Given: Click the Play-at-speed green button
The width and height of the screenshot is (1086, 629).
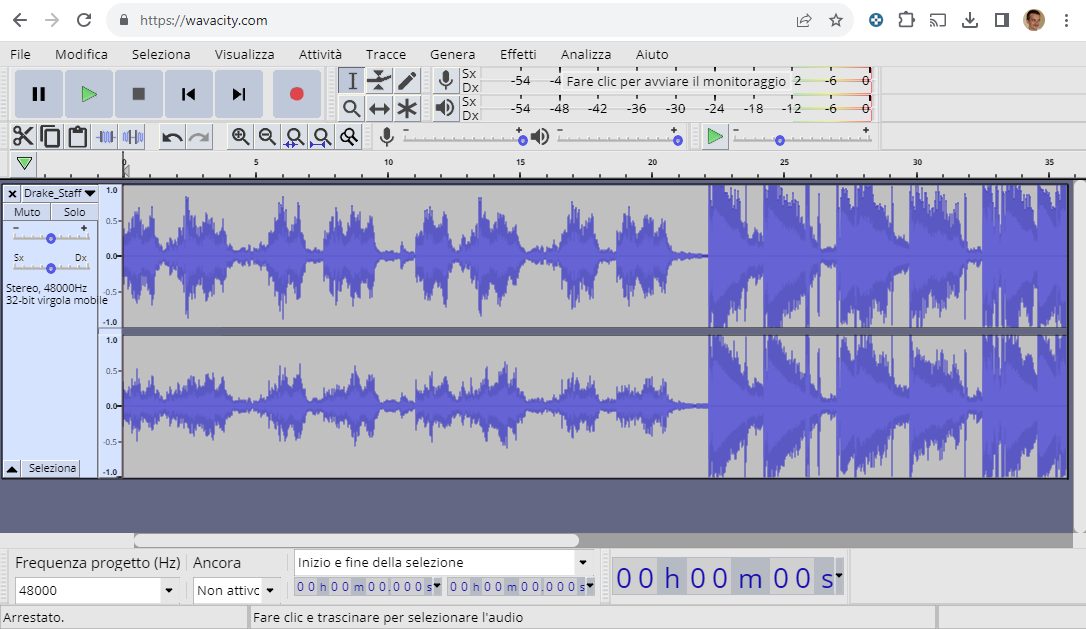Looking at the screenshot, I should click(715, 136).
